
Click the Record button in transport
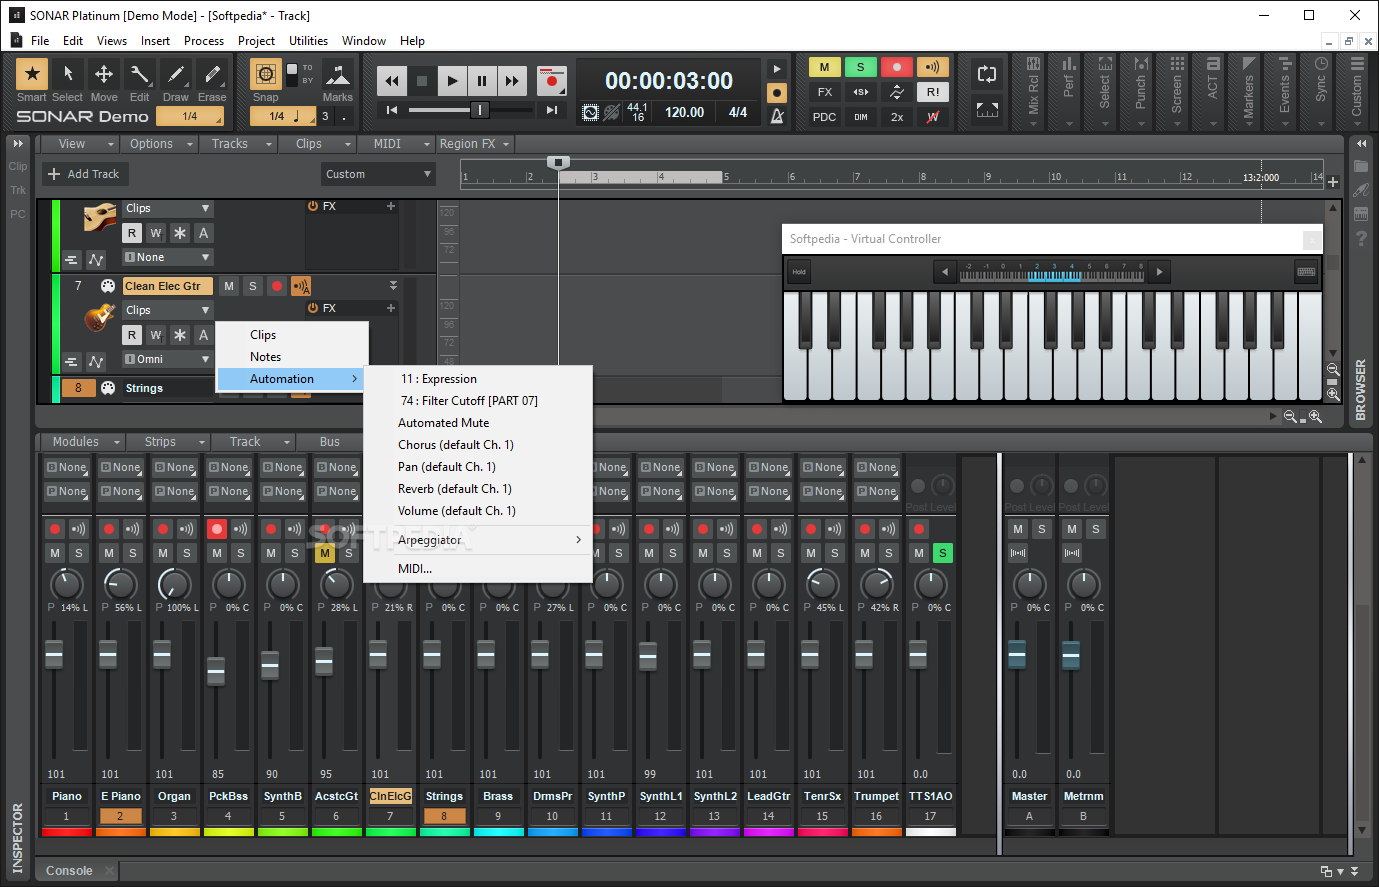(551, 81)
